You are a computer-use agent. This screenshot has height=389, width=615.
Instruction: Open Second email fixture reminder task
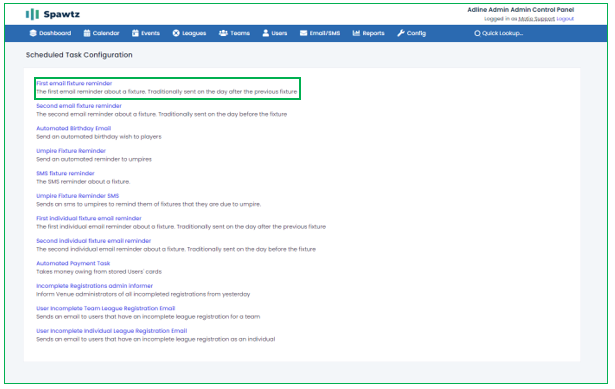pyautogui.click(x=79, y=106)
